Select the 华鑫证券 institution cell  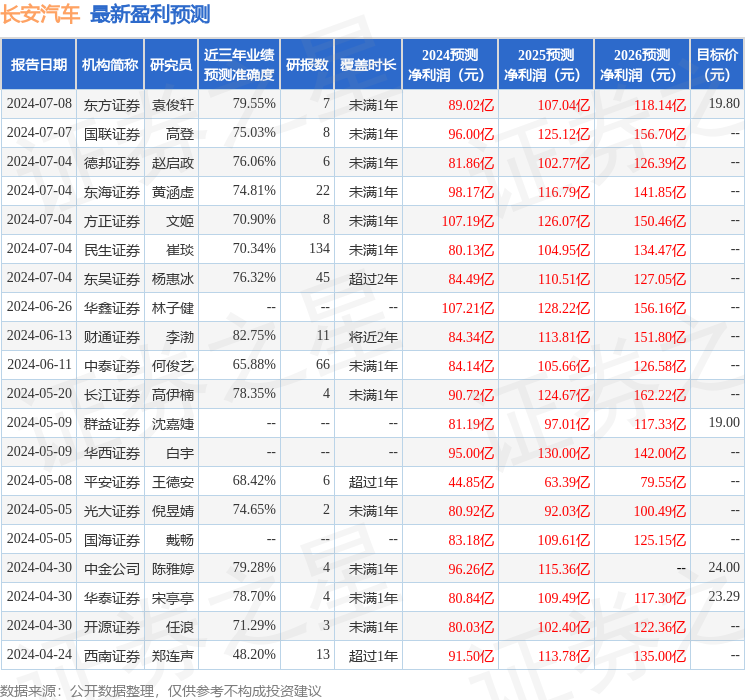click(x=112, y=308)
